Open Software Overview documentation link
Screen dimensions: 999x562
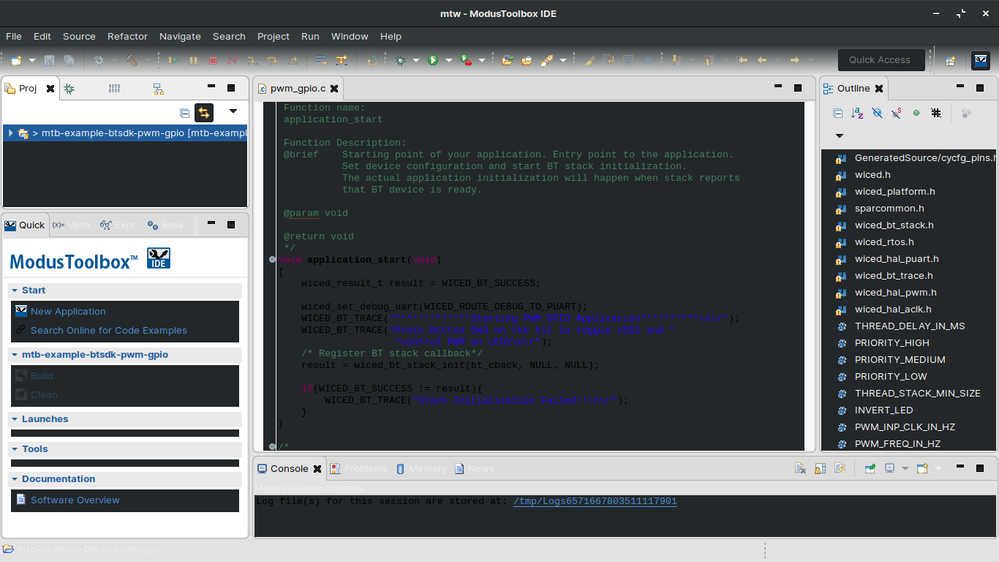[x=75, y=500]
